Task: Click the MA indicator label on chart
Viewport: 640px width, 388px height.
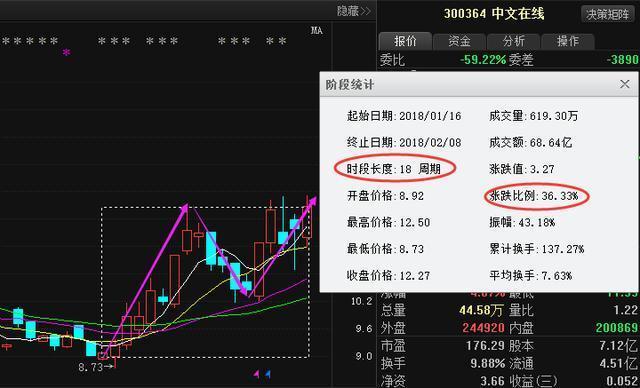Action: point(317,31)
